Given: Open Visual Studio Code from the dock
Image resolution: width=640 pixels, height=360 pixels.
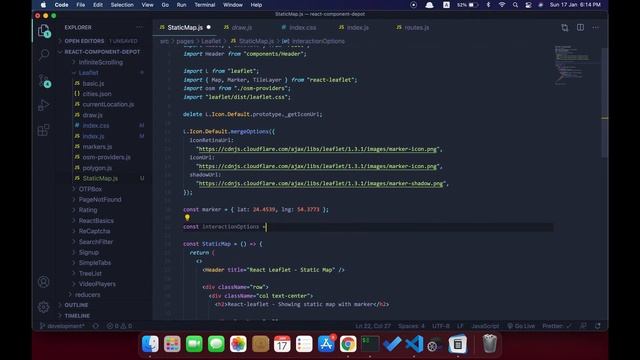Looking at the screenshot, I should (x=414, y=344).
